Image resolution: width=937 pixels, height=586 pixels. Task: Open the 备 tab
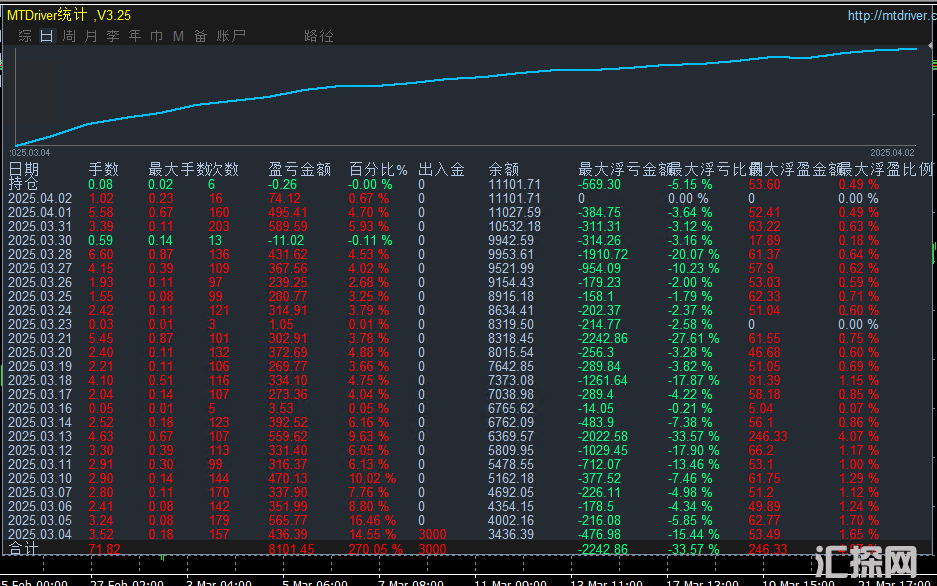(201, 36)
